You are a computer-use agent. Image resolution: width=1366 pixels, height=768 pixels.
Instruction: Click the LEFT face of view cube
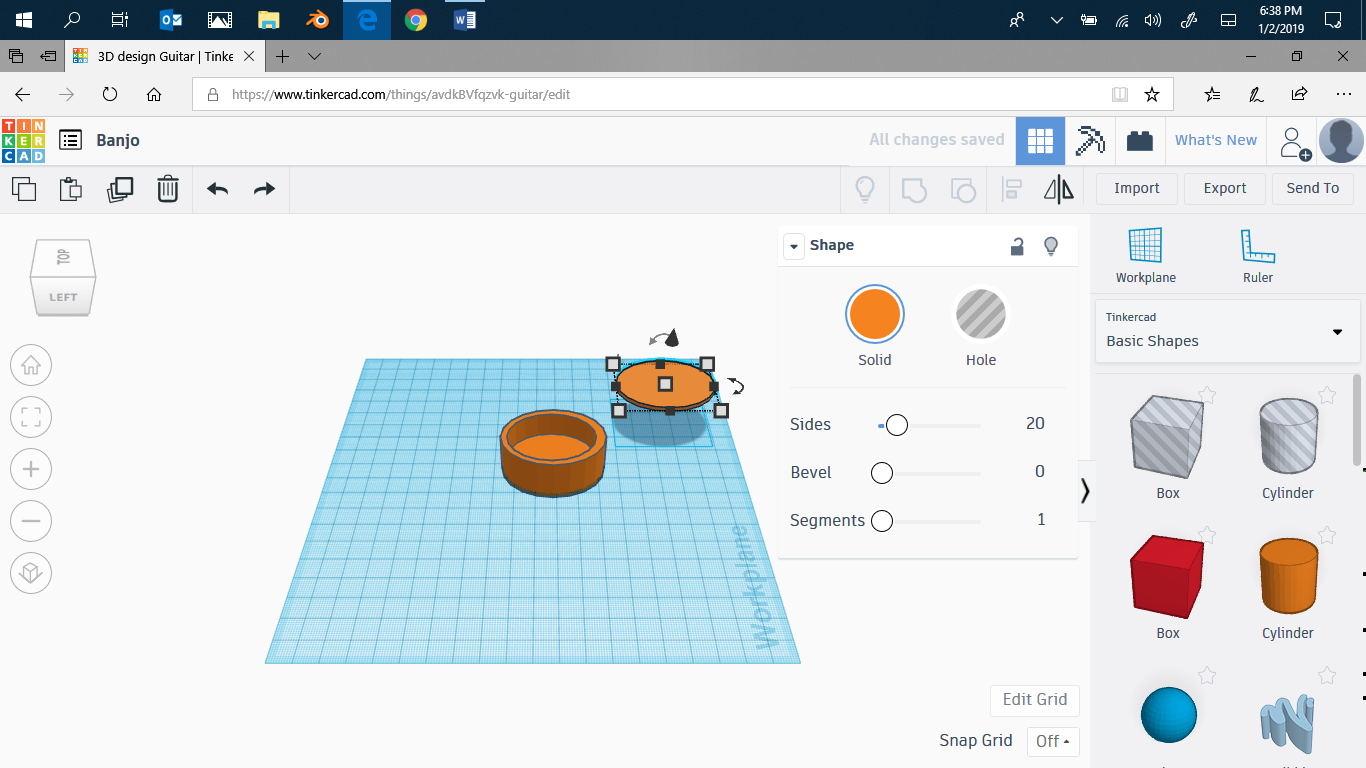click(63, 296)
